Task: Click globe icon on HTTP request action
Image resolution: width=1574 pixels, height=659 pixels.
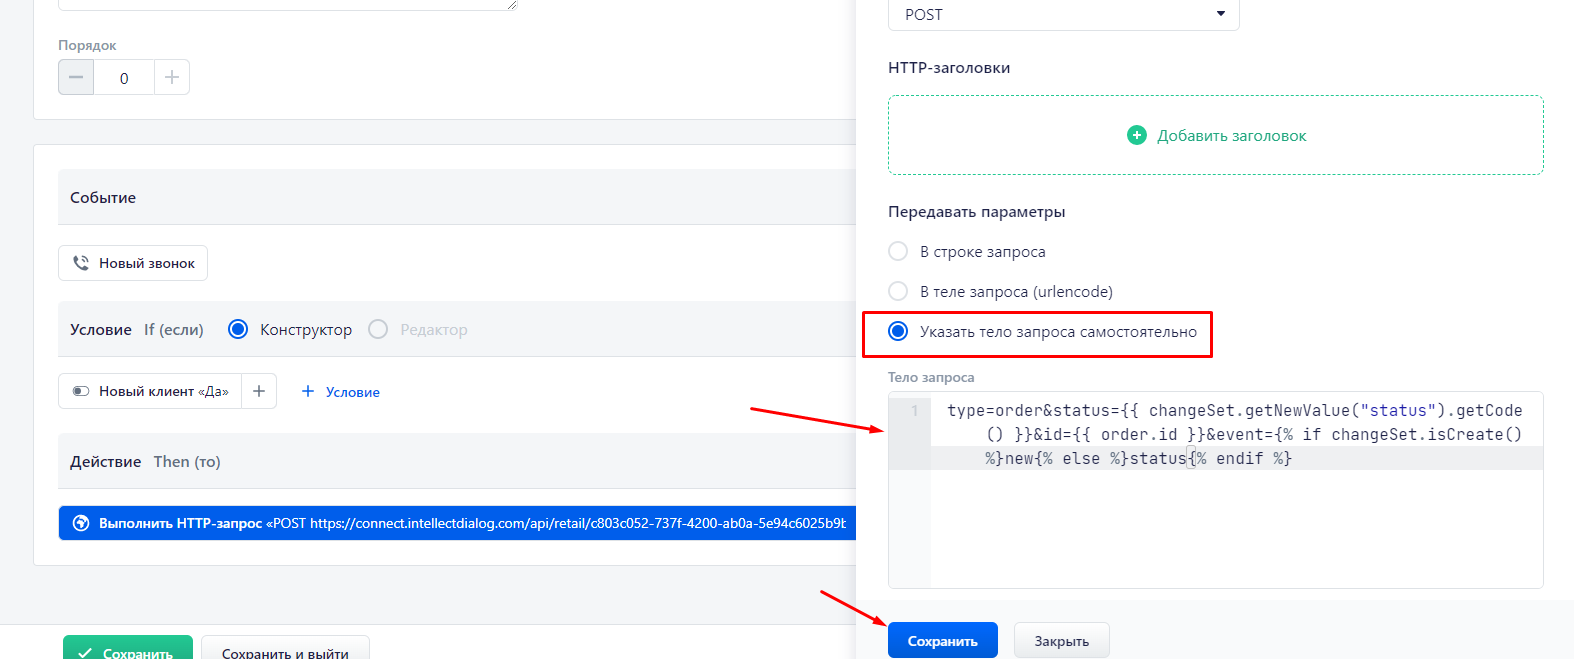Action: (x=81, y=523)
